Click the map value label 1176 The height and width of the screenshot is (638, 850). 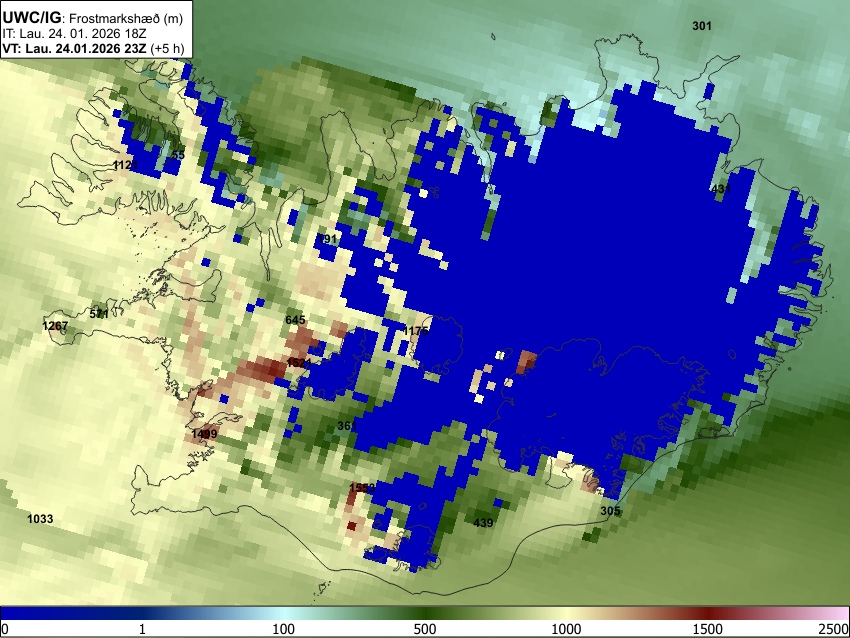click(x=416, y=331)
